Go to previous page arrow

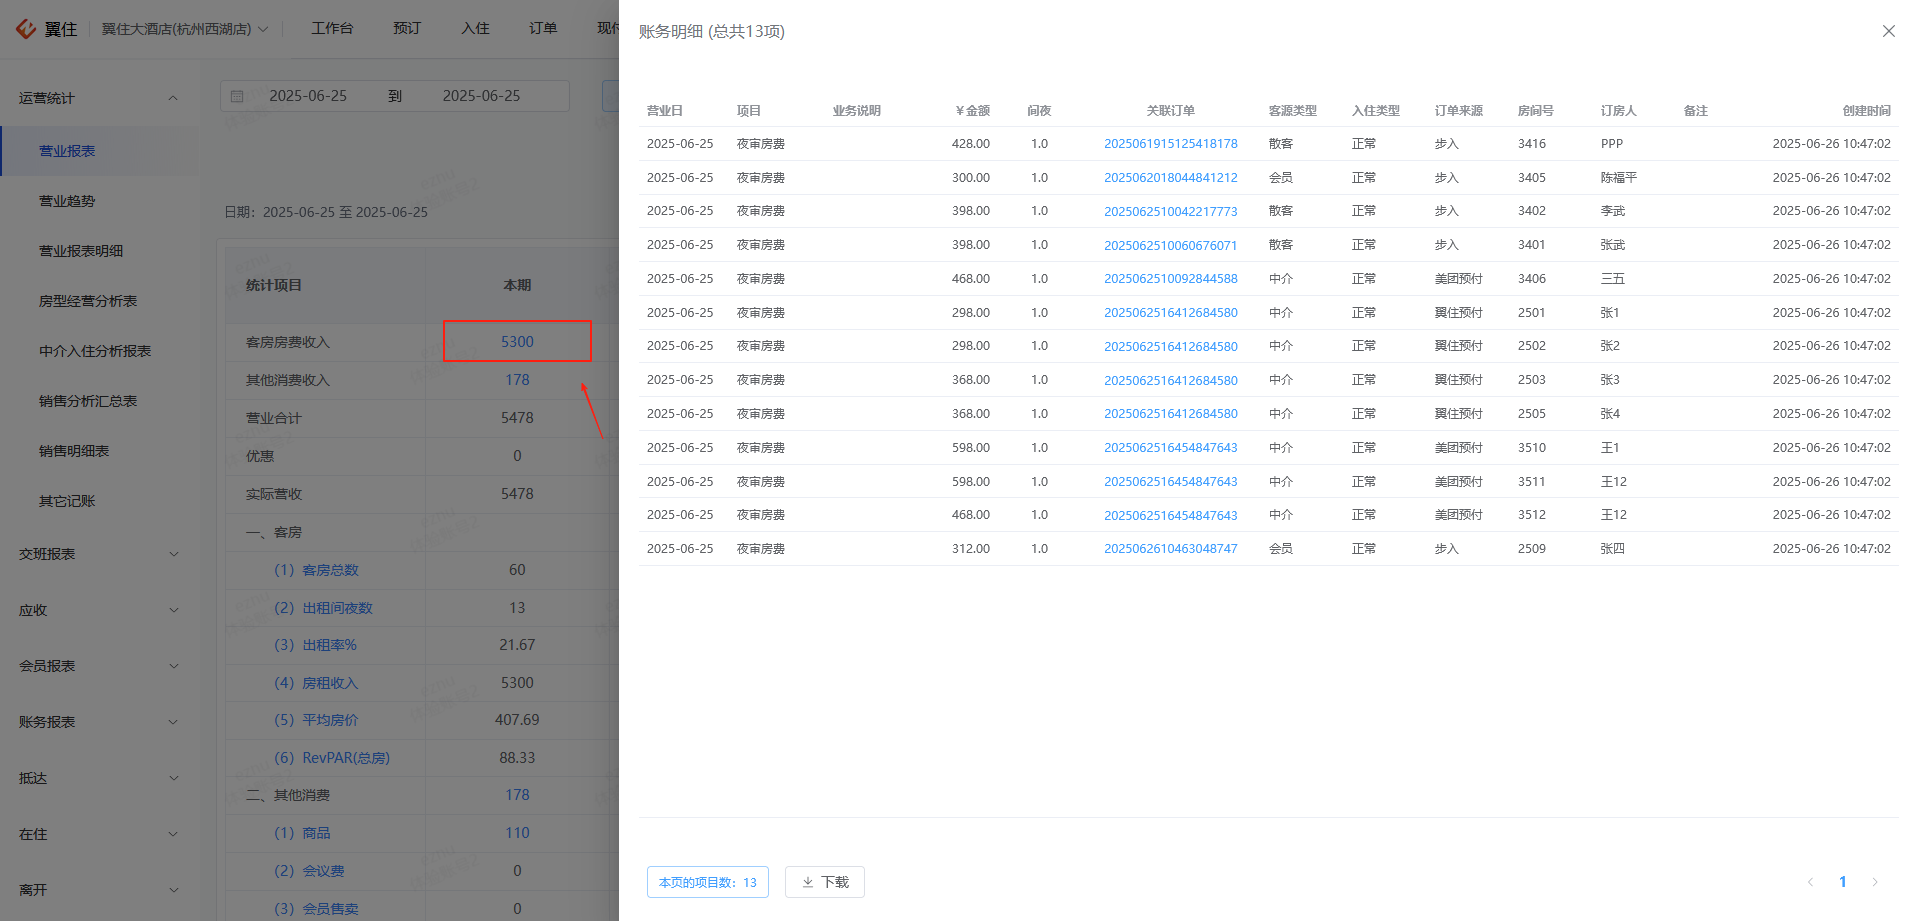(1810, 882)
